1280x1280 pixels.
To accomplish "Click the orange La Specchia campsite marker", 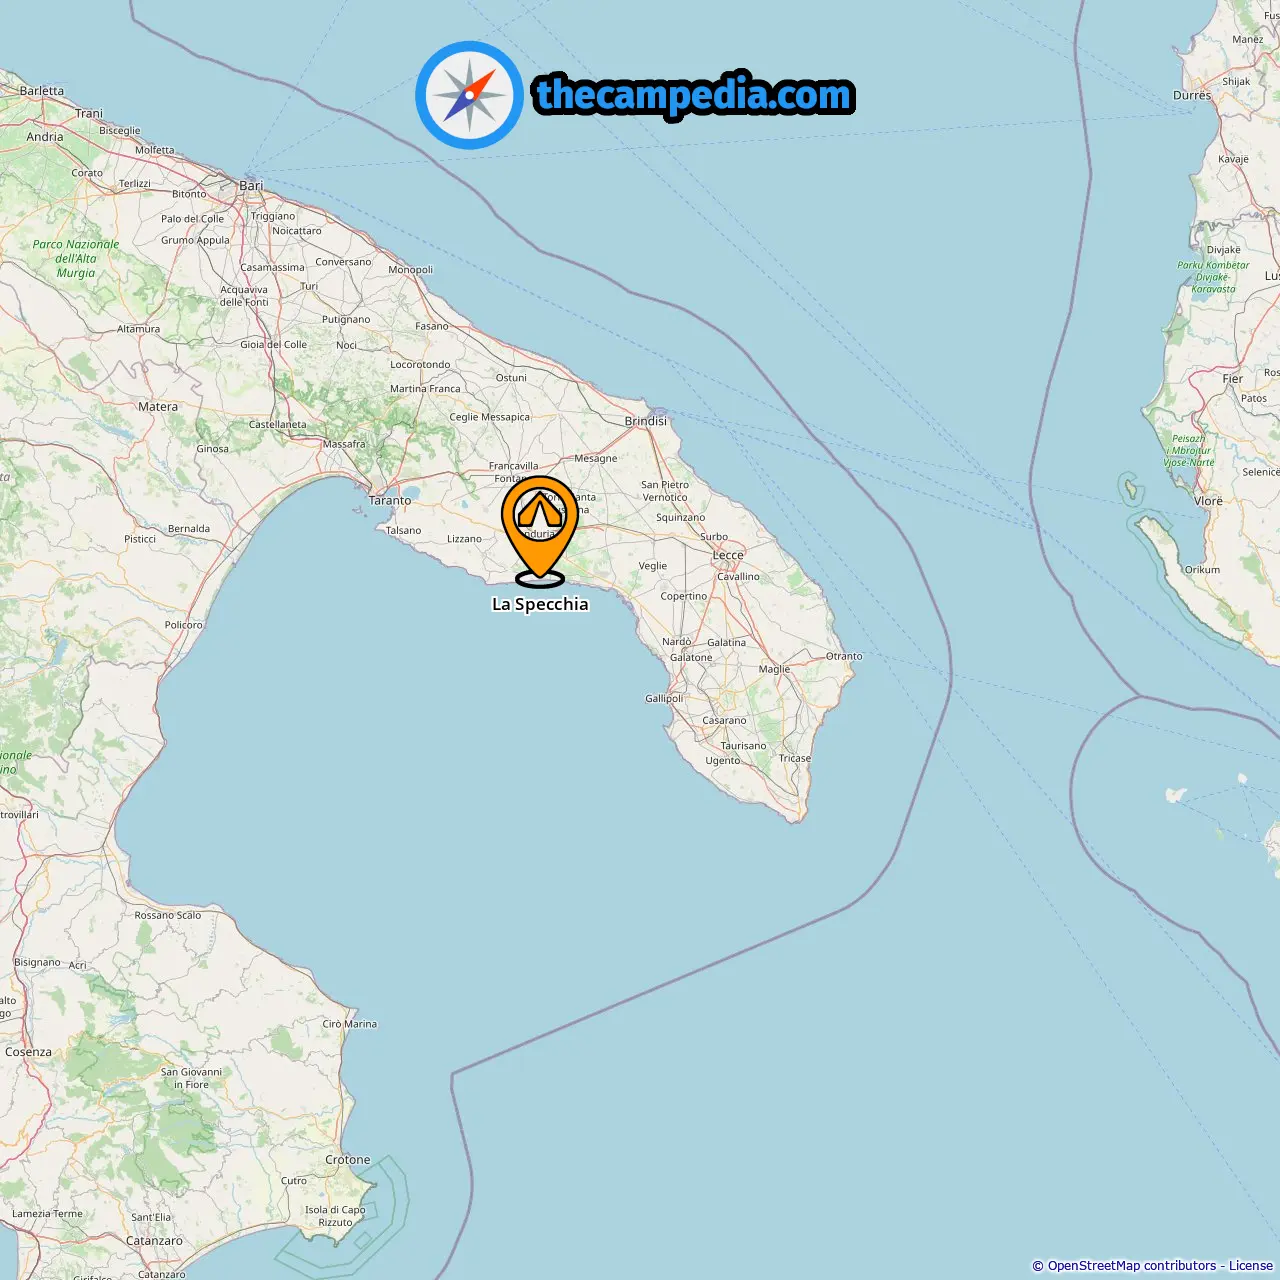I will click(540, 529).
